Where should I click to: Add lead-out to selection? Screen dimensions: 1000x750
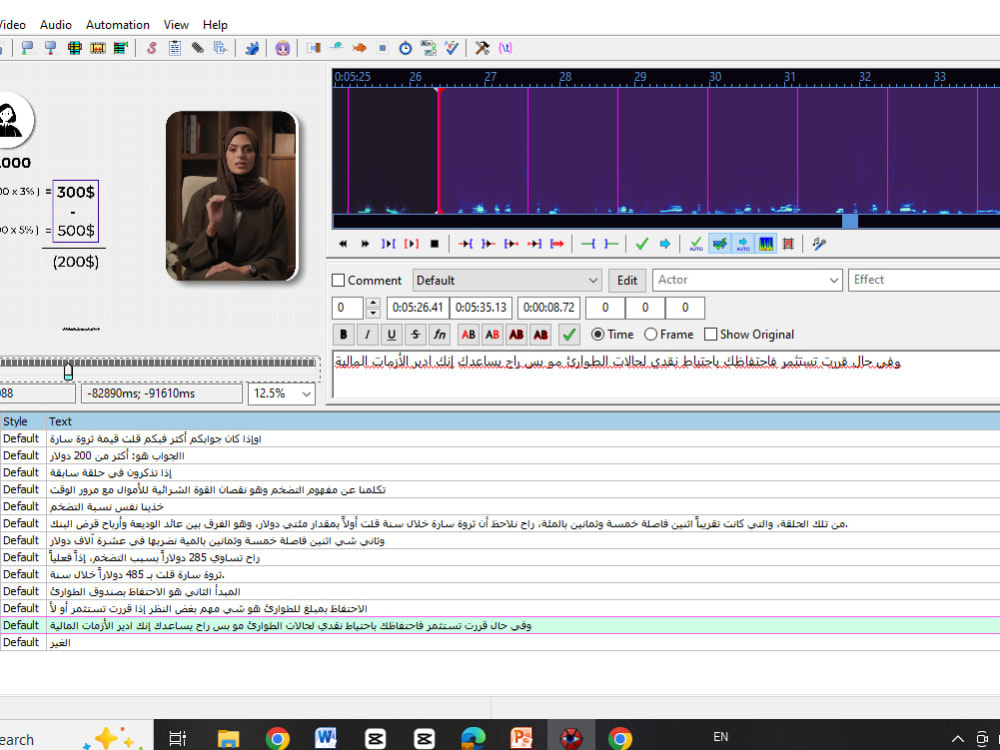[611, 244]
